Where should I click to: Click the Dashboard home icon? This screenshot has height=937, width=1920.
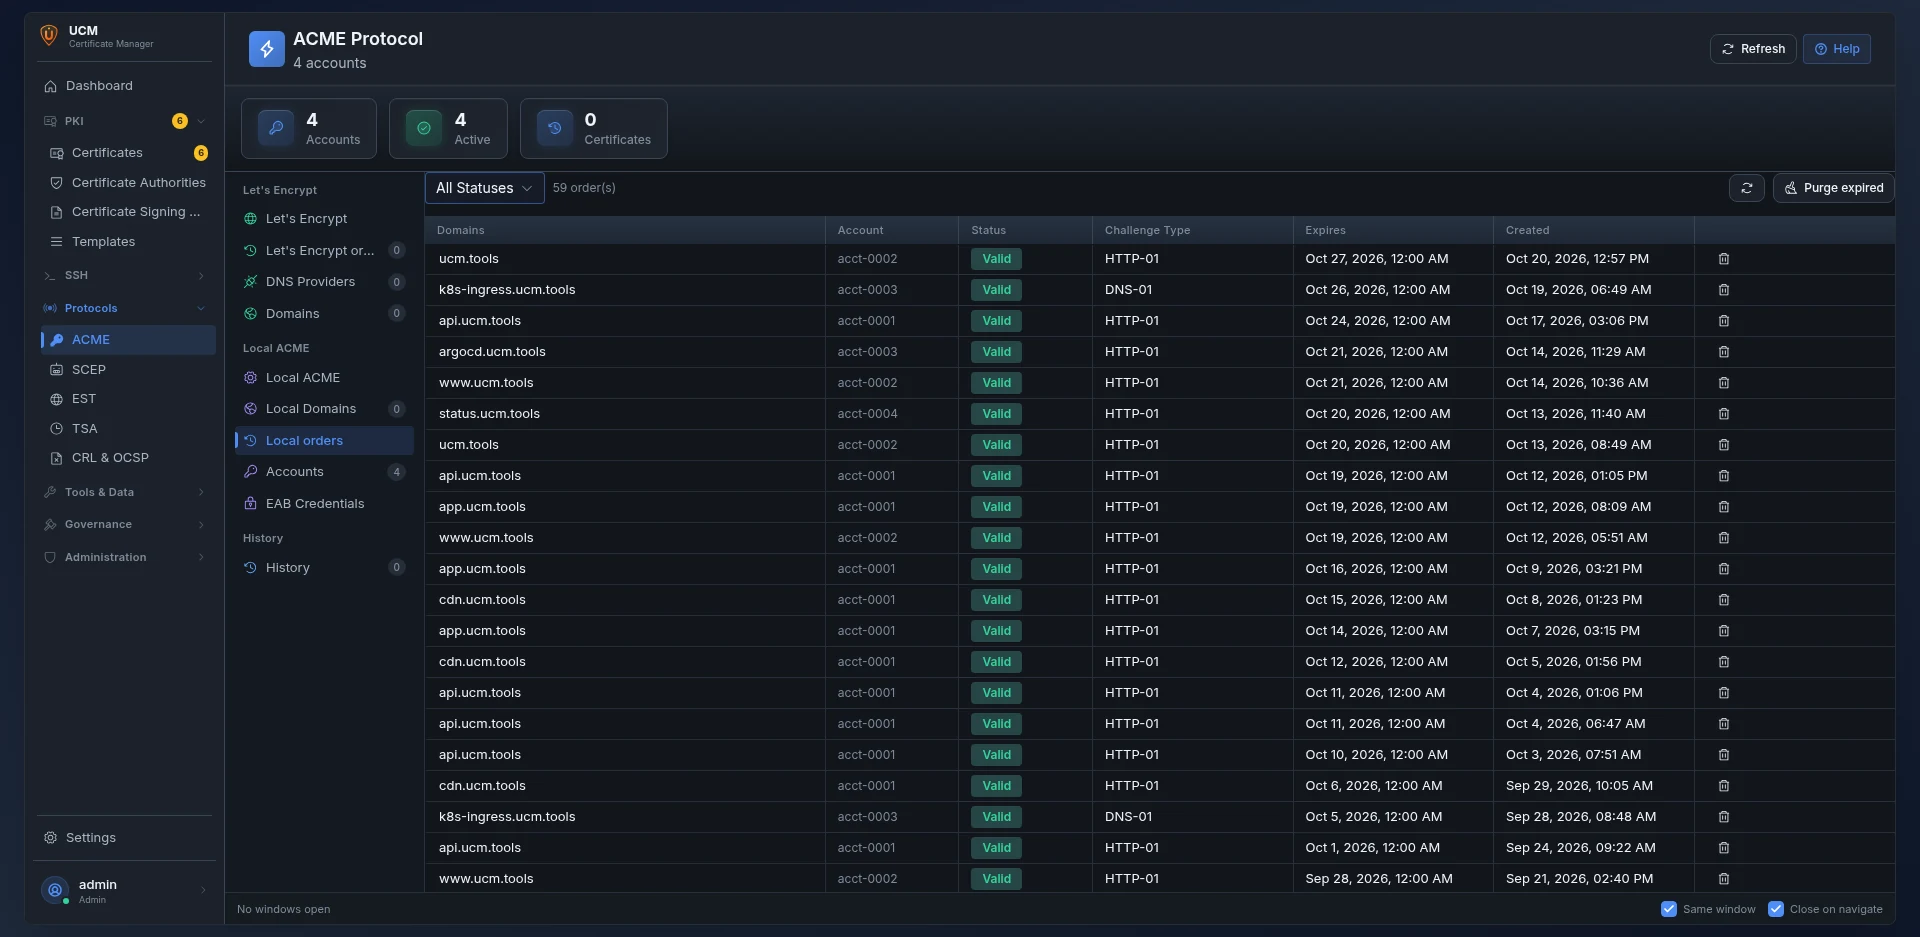click(x=50, y=86)
